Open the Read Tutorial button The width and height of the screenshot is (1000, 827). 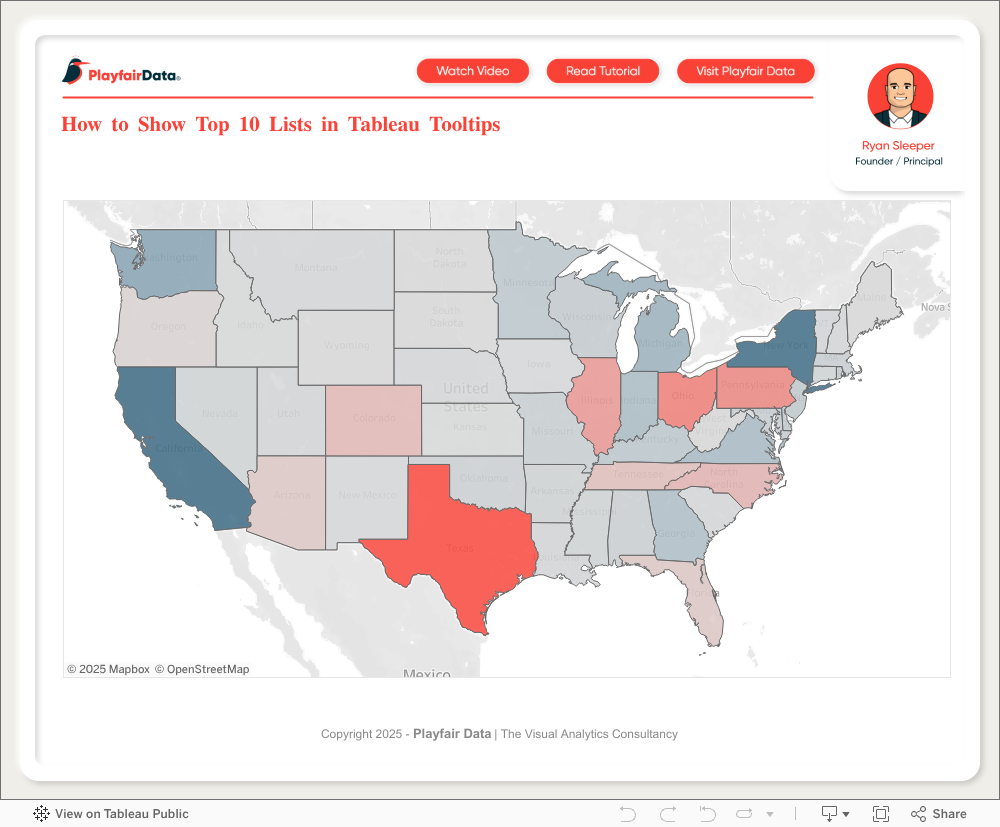(603, 71)
